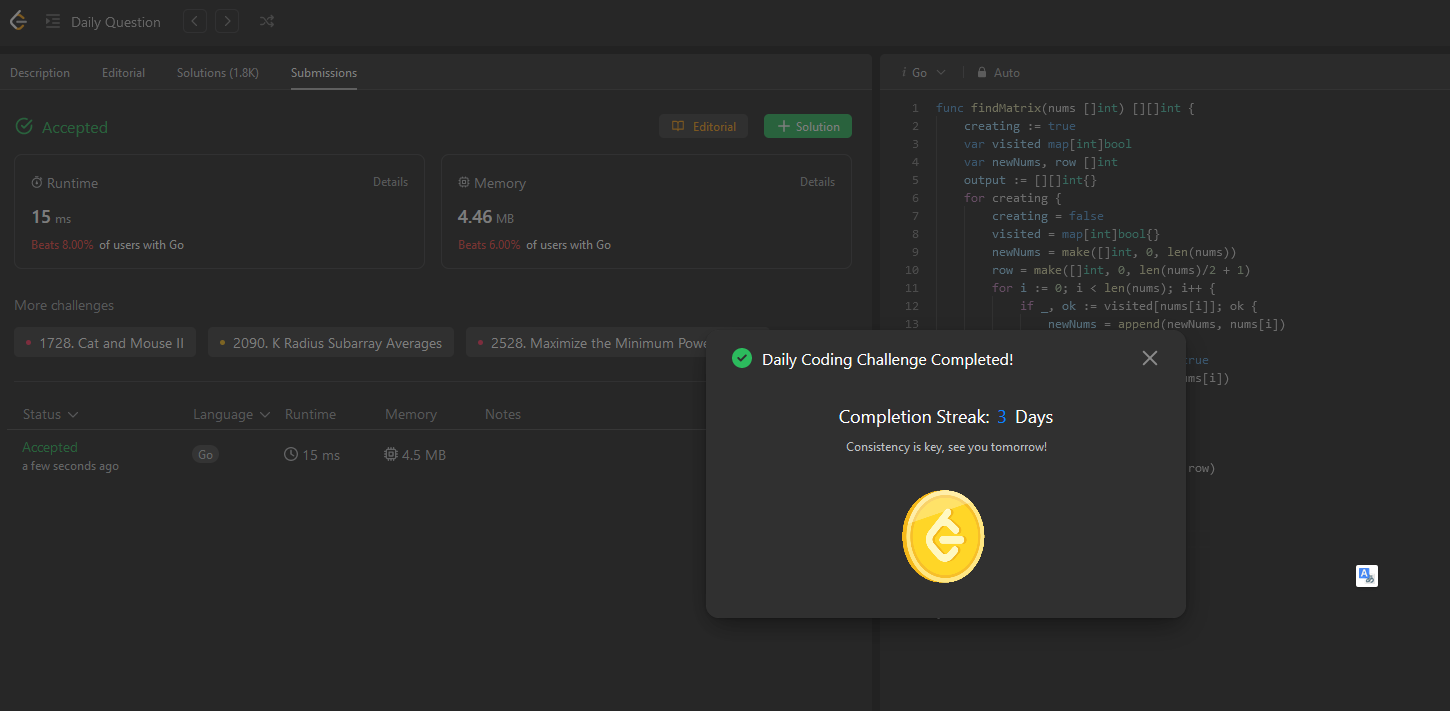The width and height of the screenshot is (1450, 711).
Task: Open the Go language dropdown
Action: (923, 73)
